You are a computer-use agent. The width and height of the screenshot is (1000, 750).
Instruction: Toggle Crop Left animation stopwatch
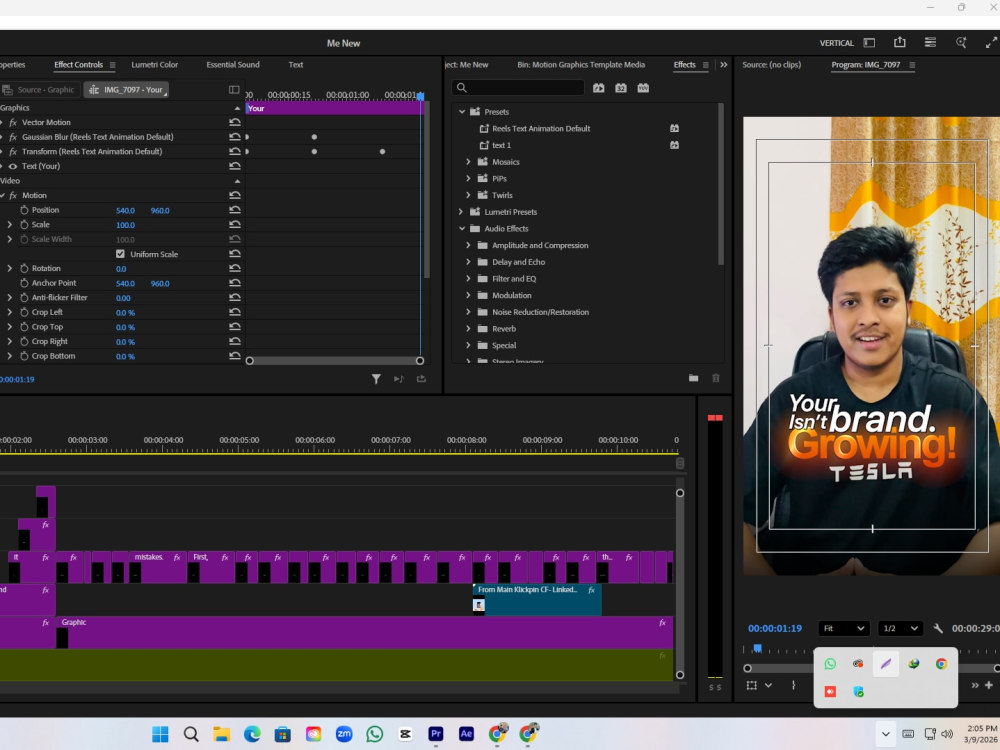[x=24, y=312]
